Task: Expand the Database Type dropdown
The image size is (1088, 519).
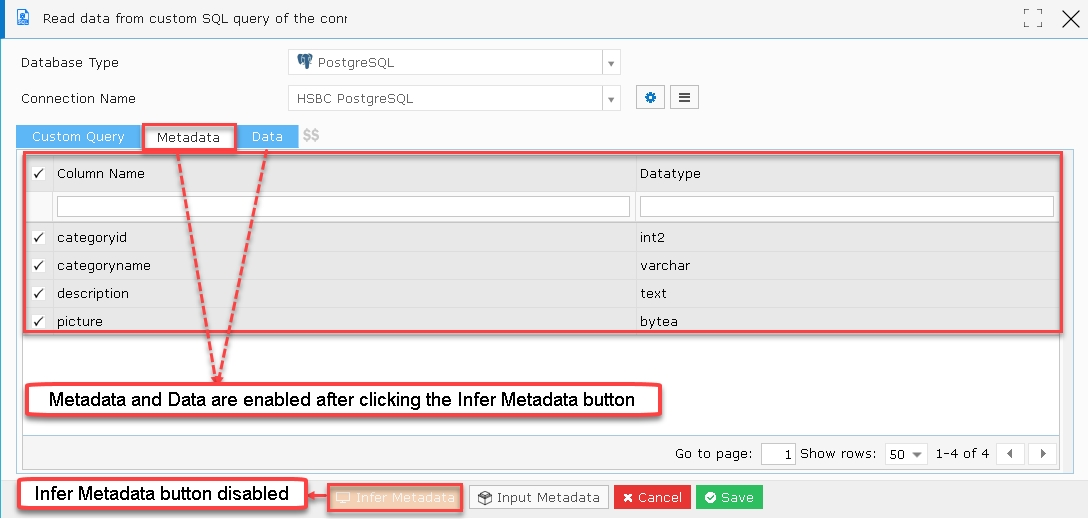Action: (611, 62)
